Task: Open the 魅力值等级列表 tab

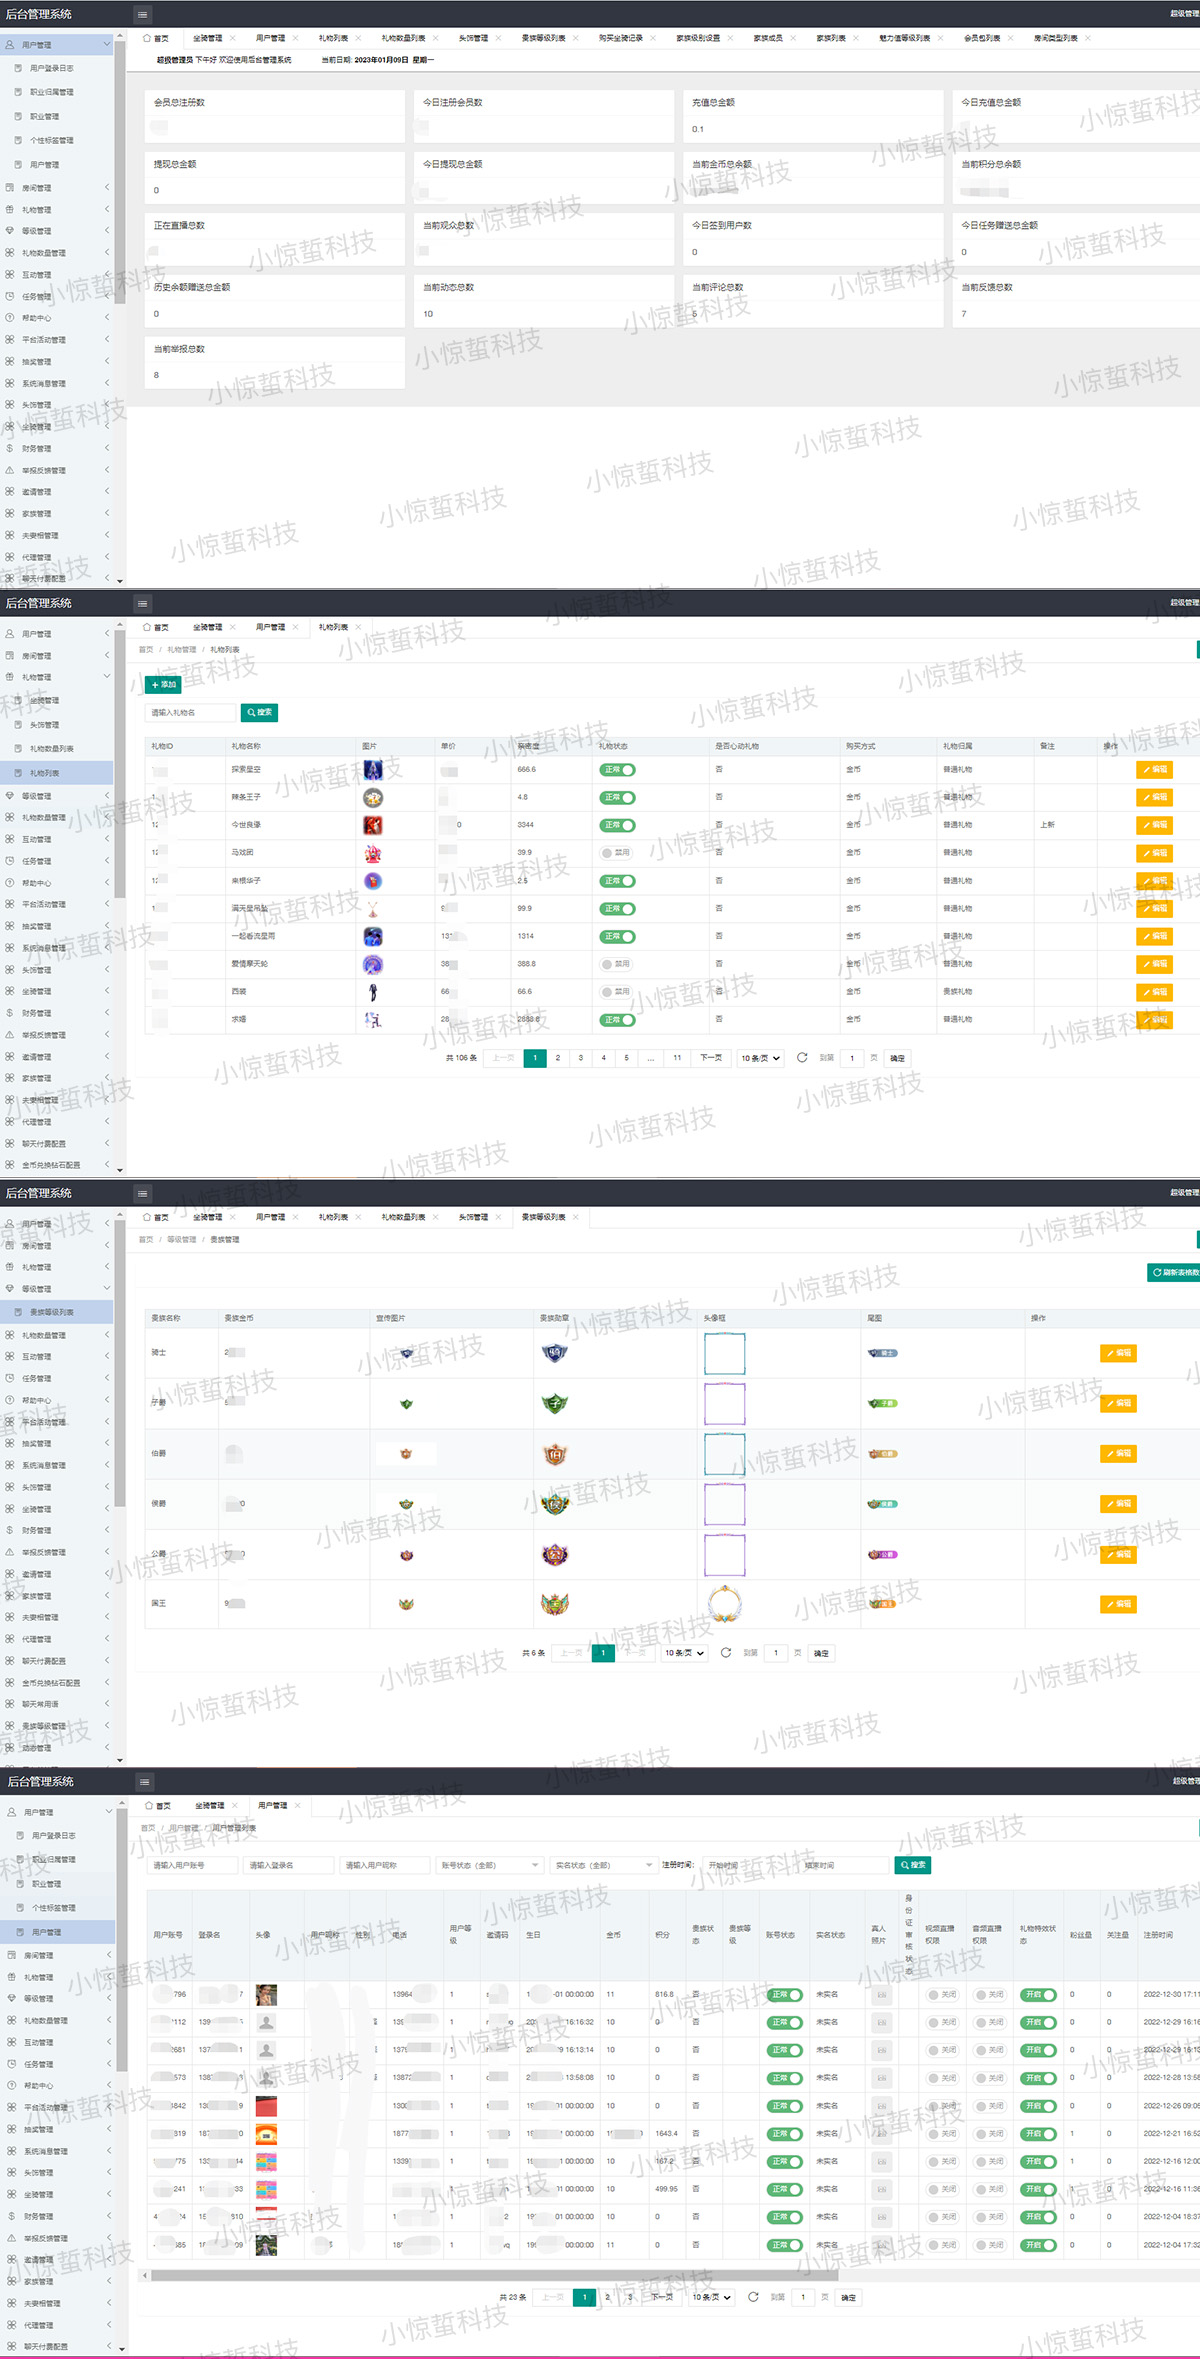Action: tap(904, 38)
